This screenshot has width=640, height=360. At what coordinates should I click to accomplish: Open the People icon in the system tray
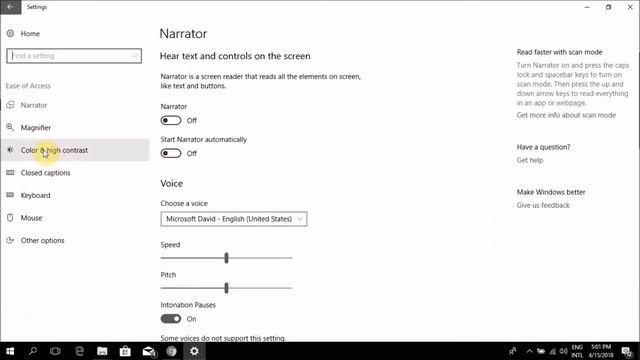pyautogui.click(x=513, y=351)
